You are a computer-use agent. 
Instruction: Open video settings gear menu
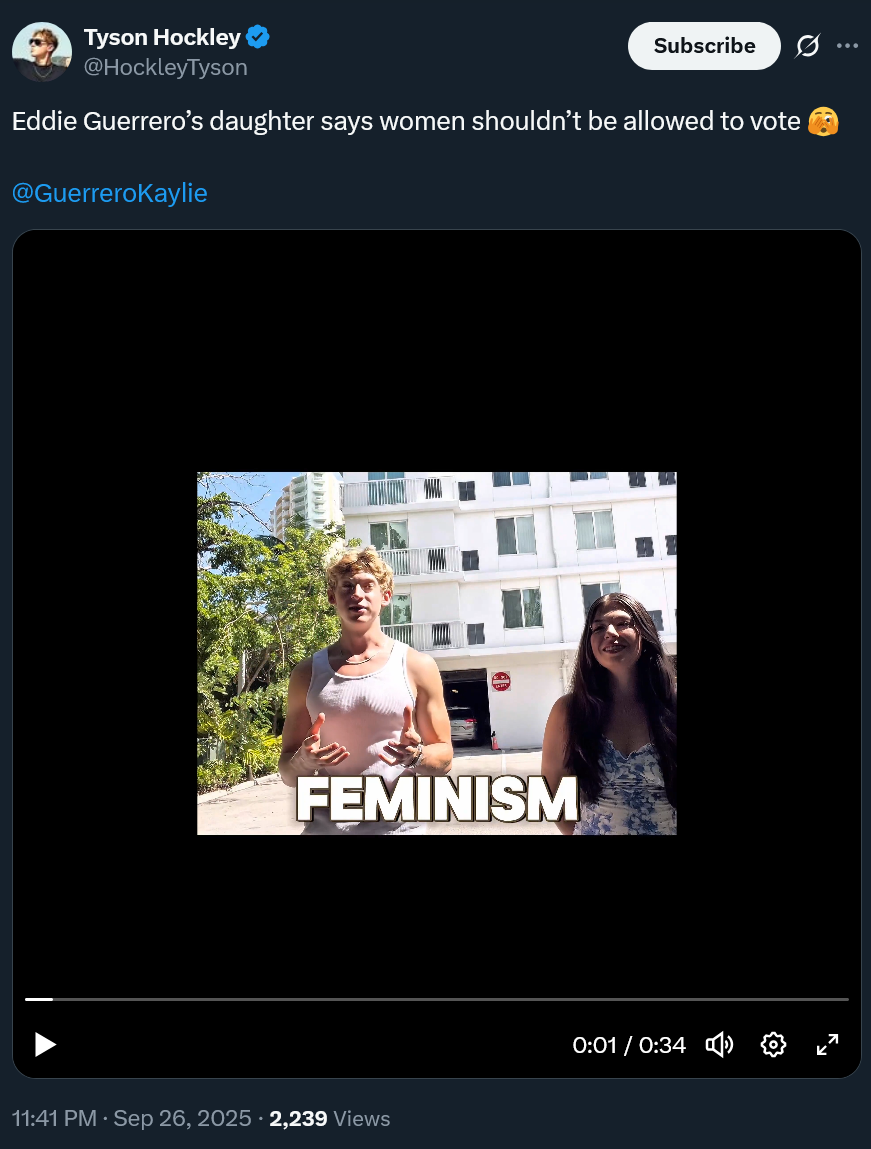773,1044
